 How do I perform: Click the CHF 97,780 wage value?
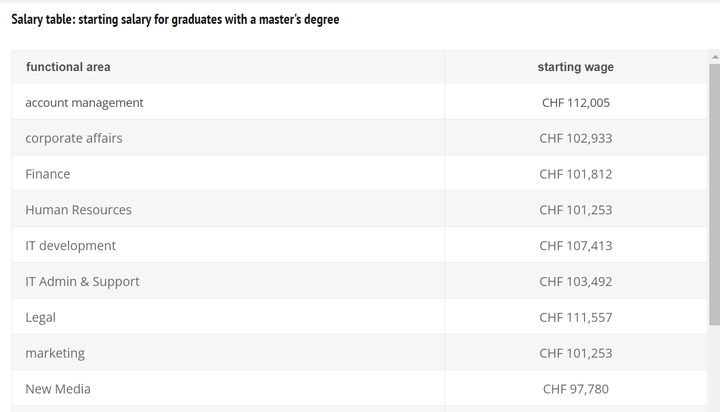click(575, 388)
